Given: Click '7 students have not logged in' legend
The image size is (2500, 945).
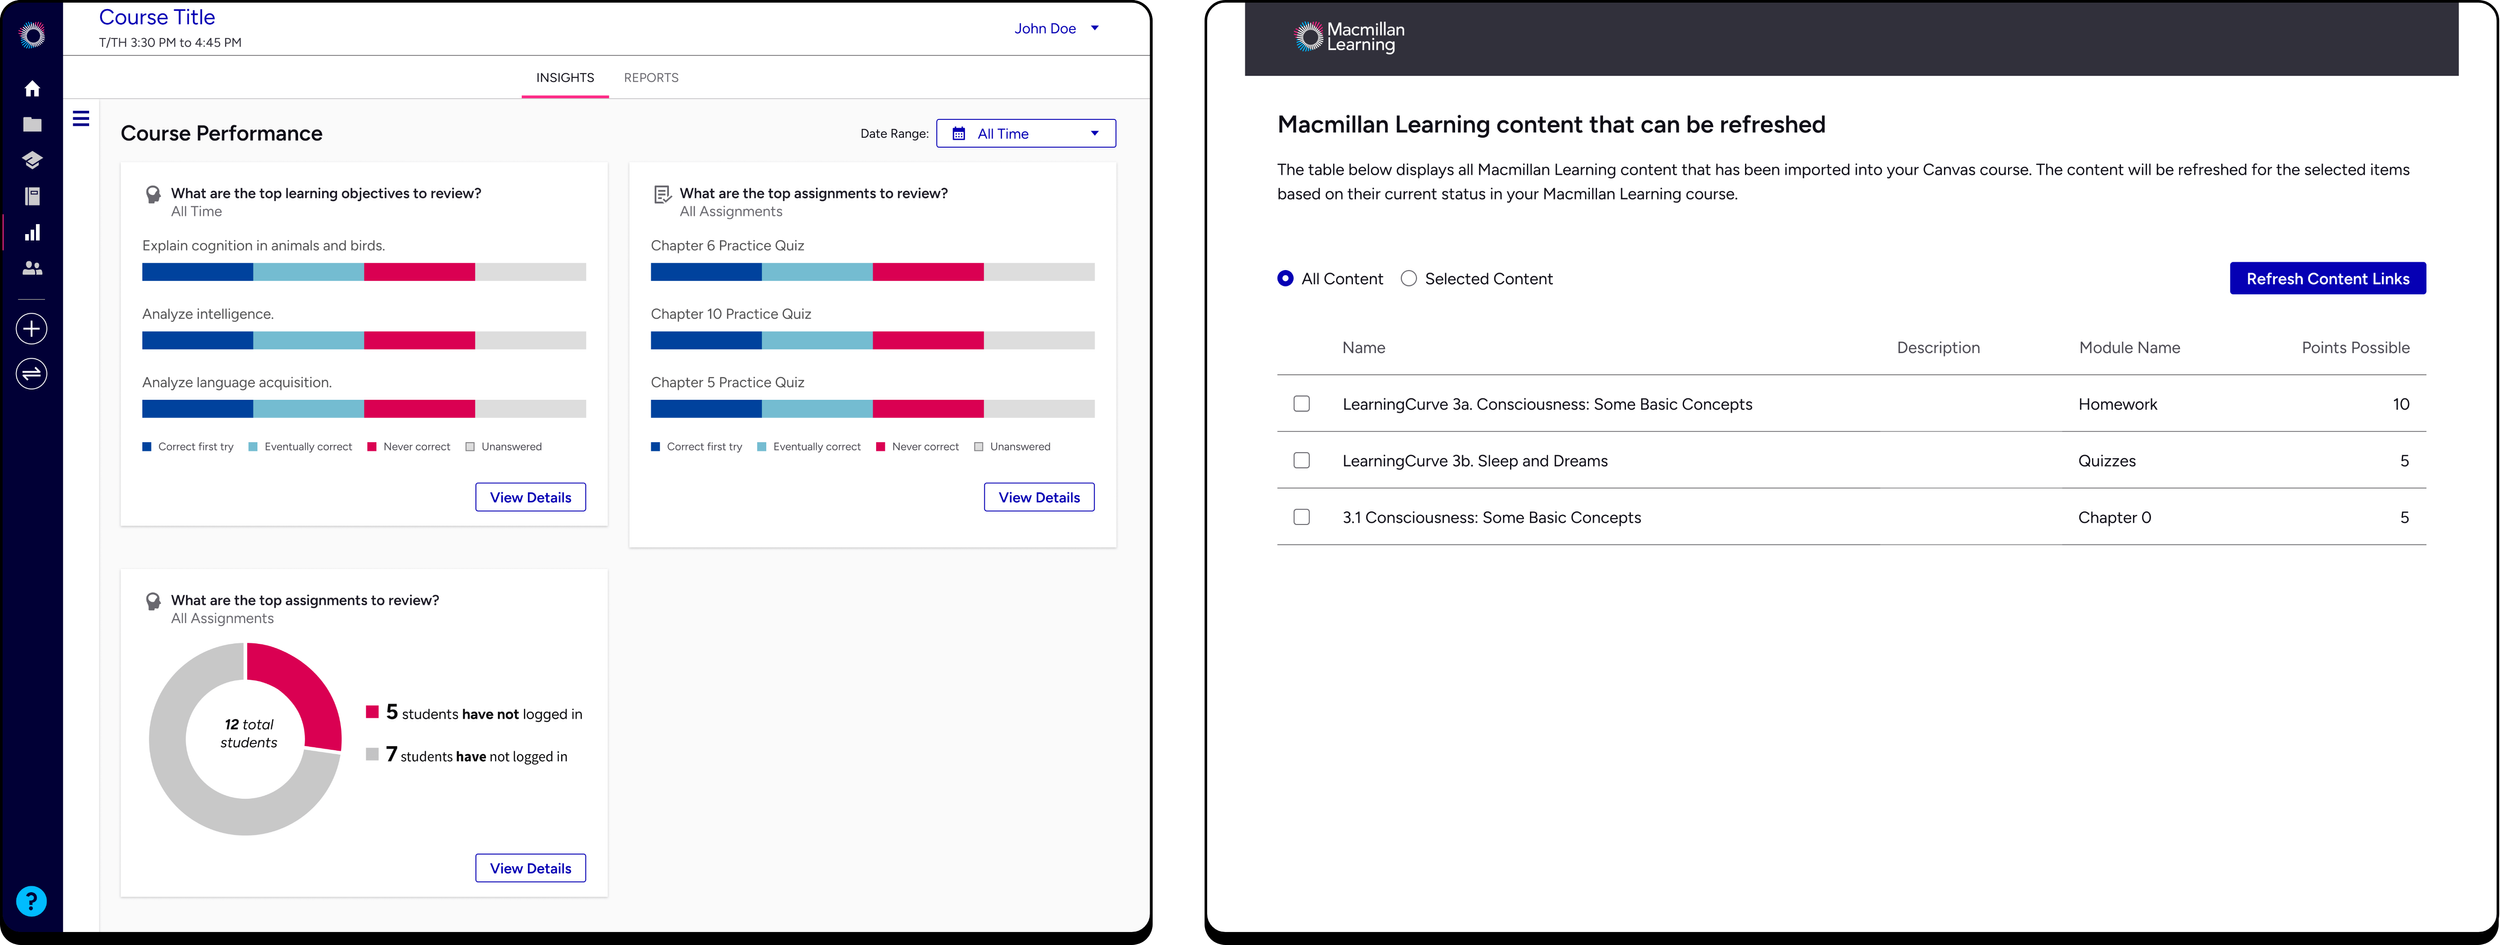Looking at the screenshot, I should coord(466,755).
